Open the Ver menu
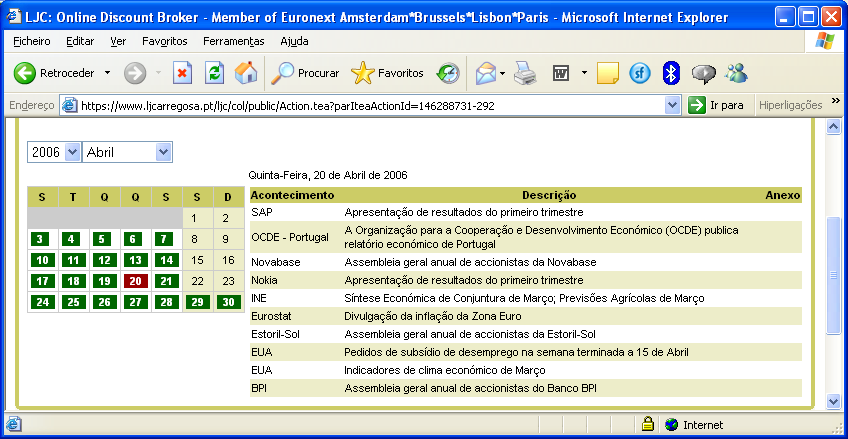Screen dimensions: 848x439 [x=118, y=41]
